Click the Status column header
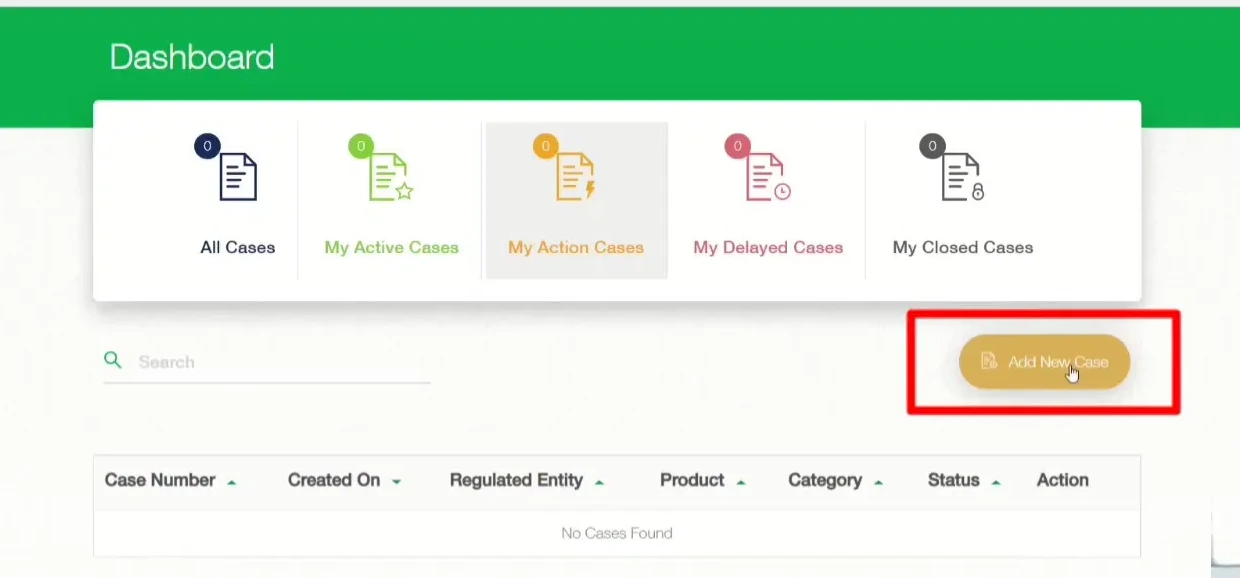1240x578 pixels. click(x=953, y=480)
